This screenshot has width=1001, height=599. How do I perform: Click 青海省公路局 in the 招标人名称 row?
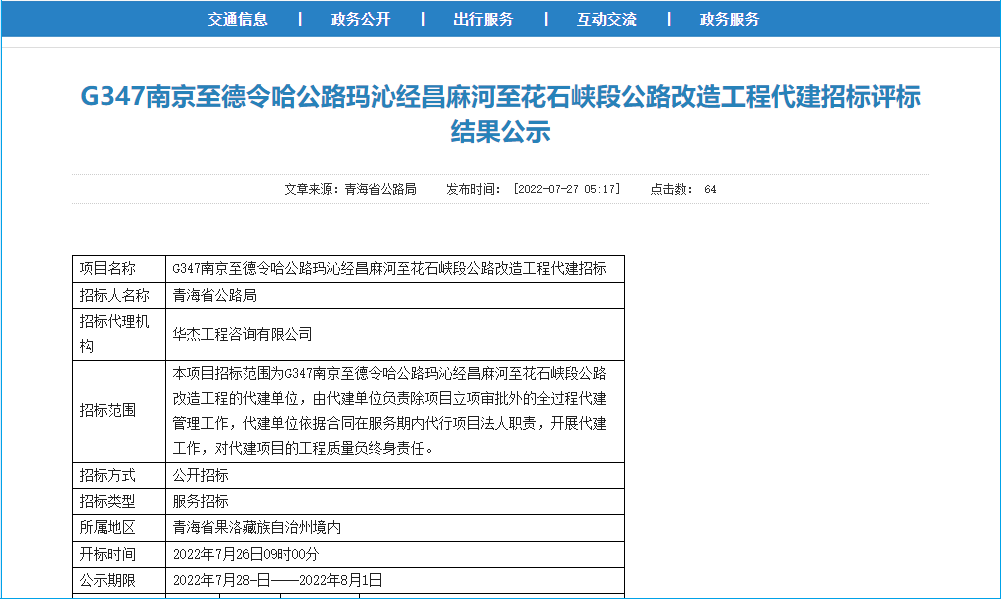215,295
